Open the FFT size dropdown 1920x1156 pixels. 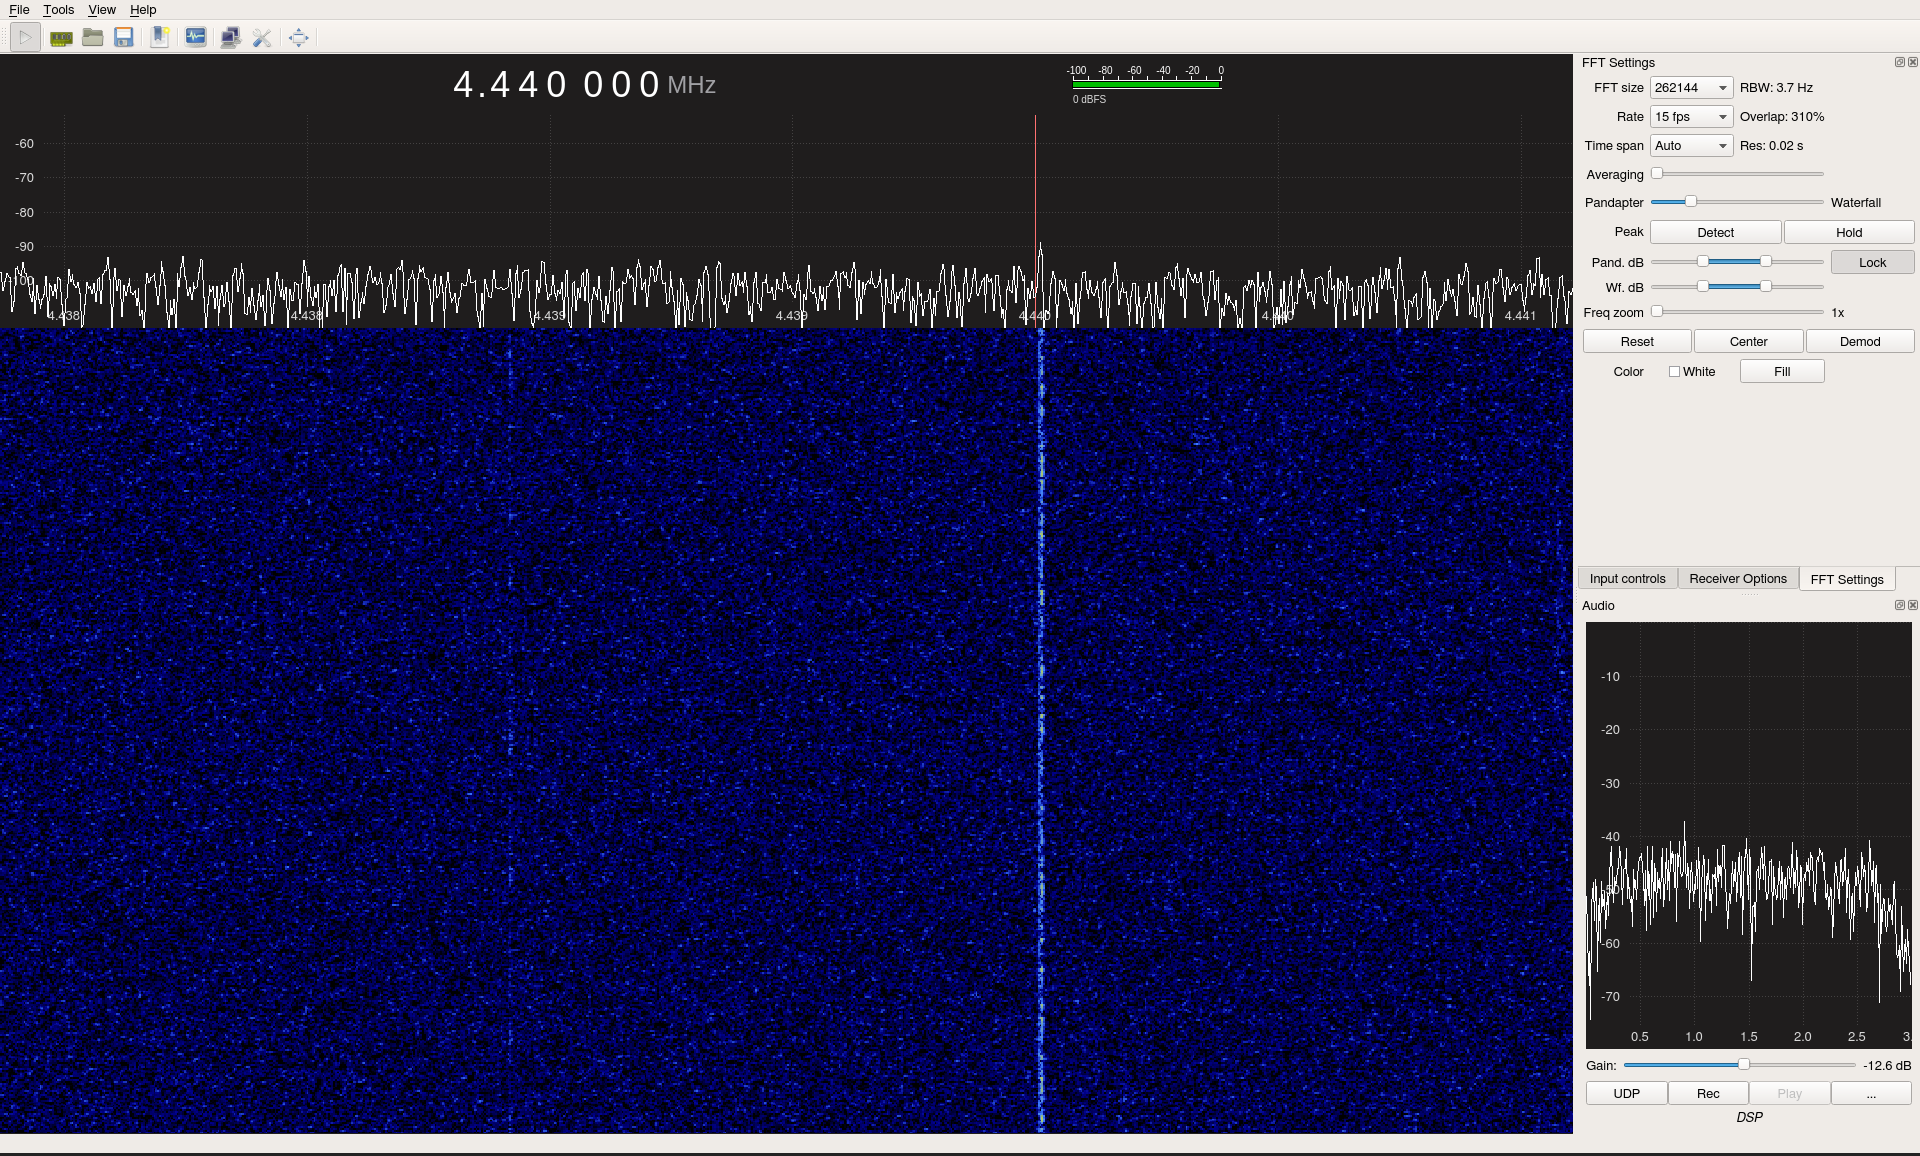[1691, 88]
